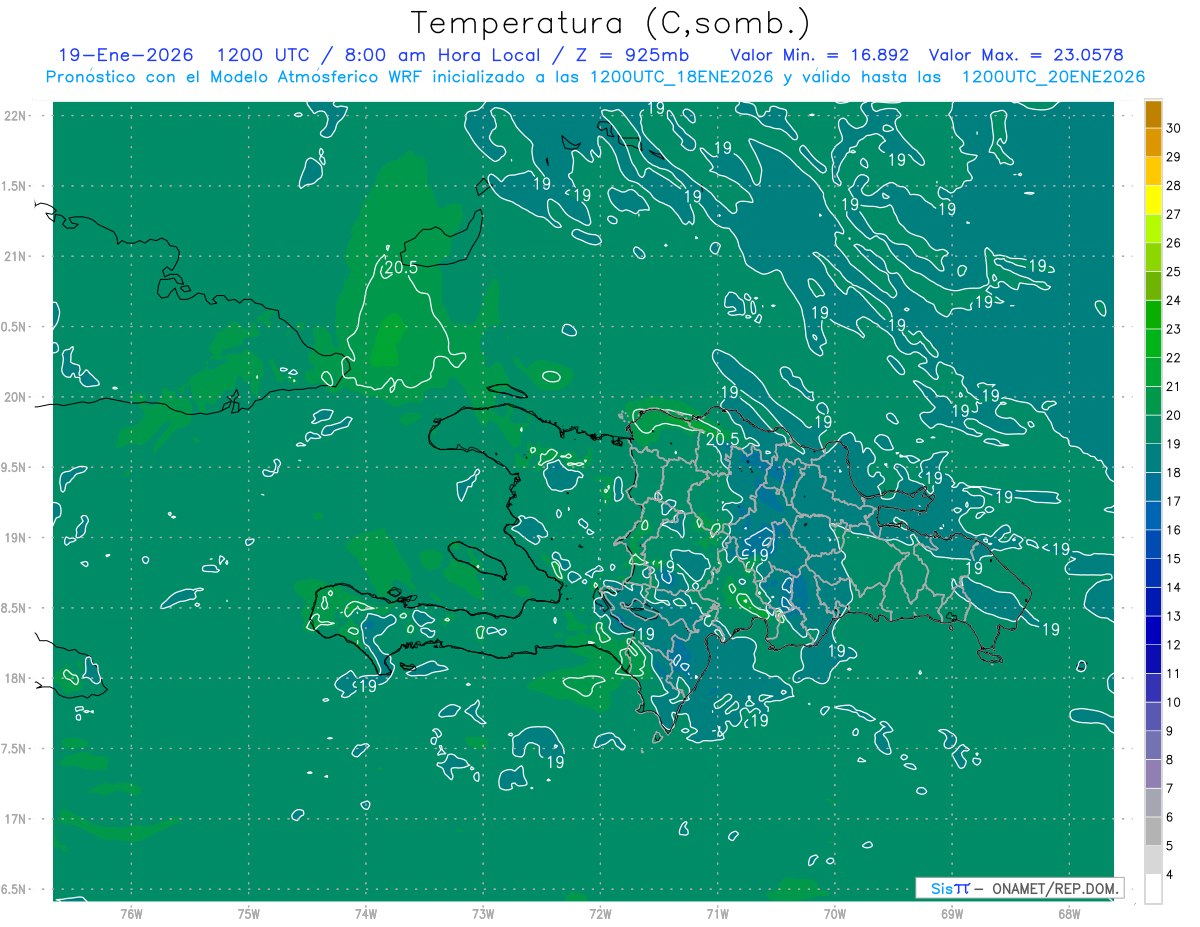Click the grey legend swatch between 5 and 6
1200x927 pixels.
point(1153,833)
